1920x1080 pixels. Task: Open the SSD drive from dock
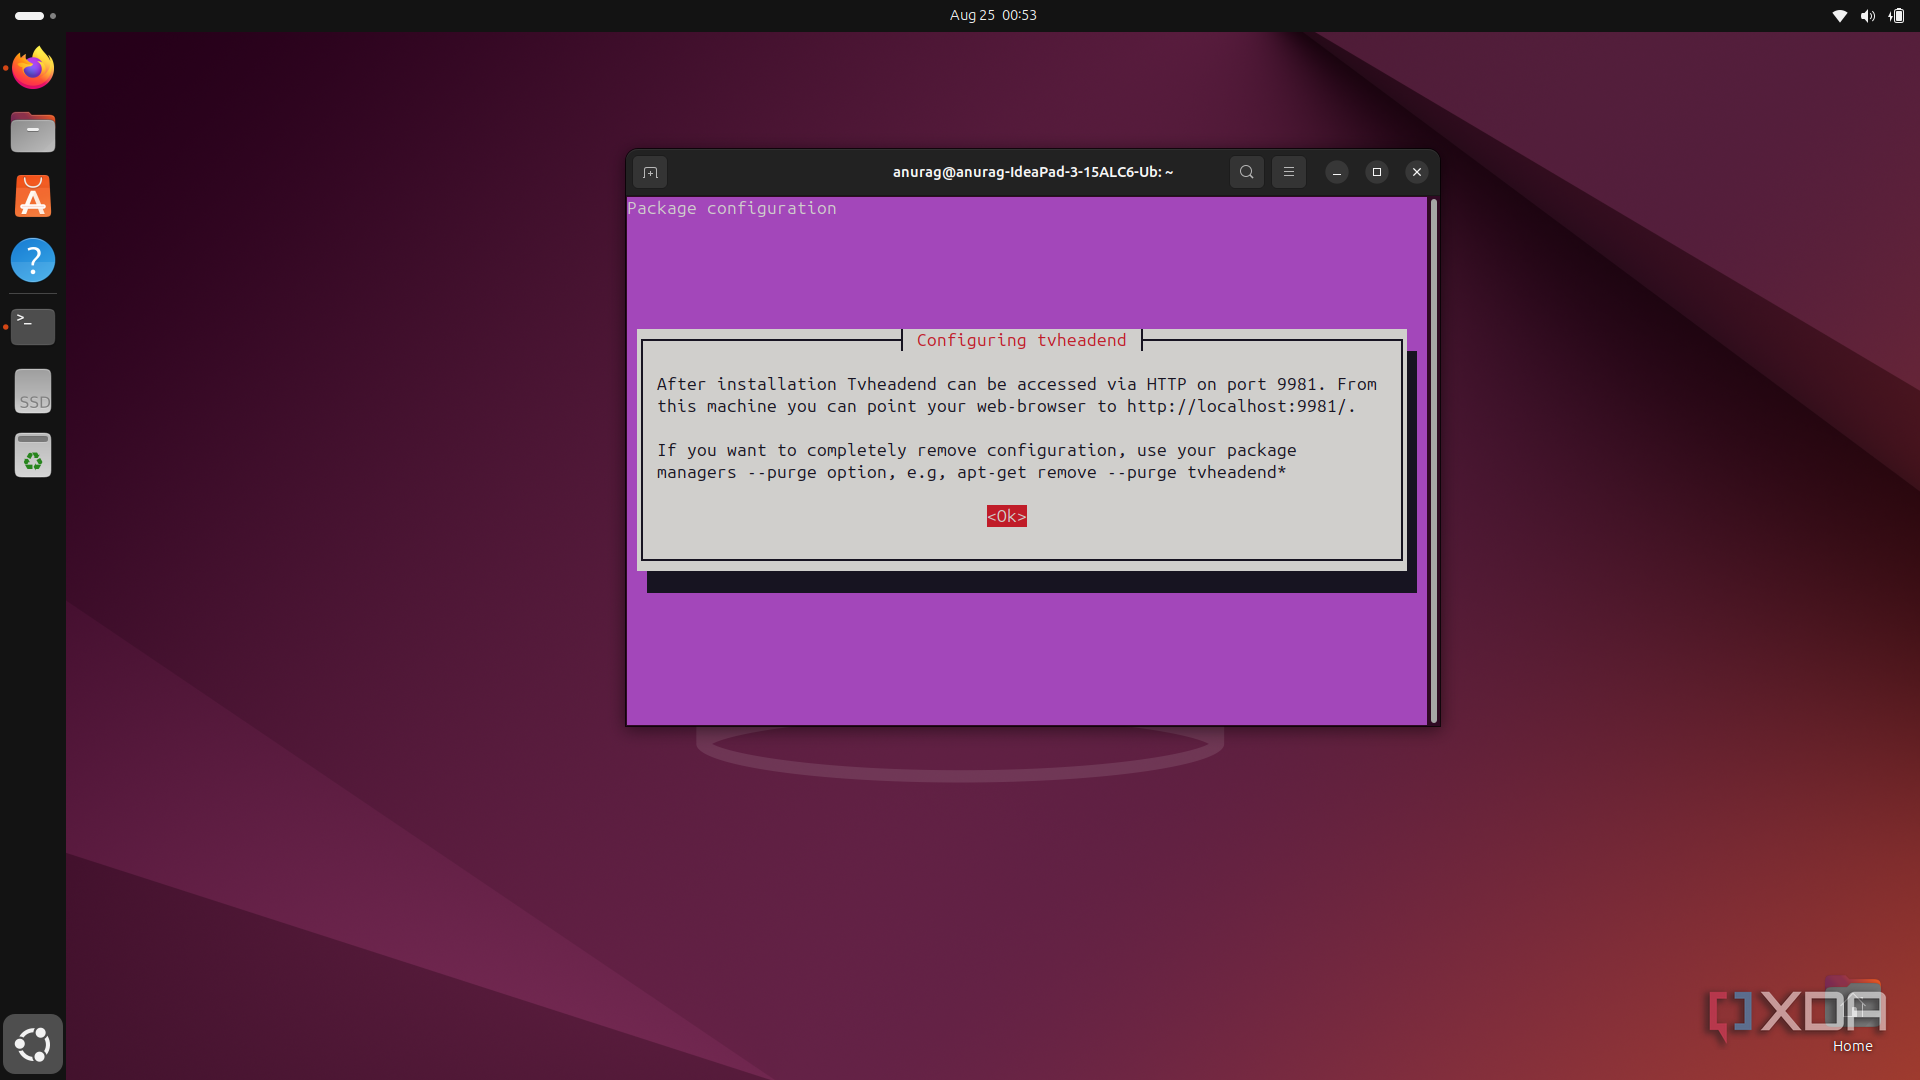click(x=33, y=391)
